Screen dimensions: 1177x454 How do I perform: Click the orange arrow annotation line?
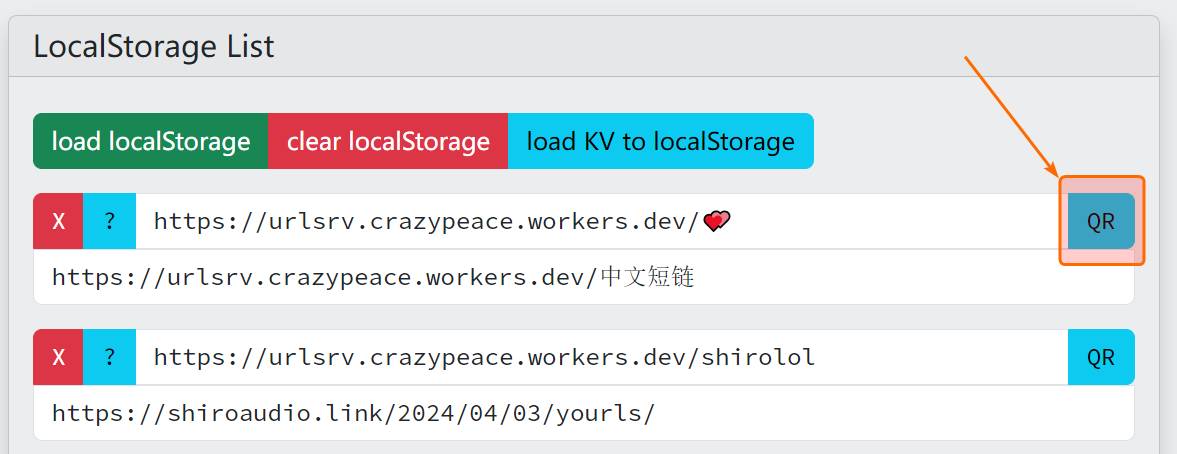[x=1010, y=115]
